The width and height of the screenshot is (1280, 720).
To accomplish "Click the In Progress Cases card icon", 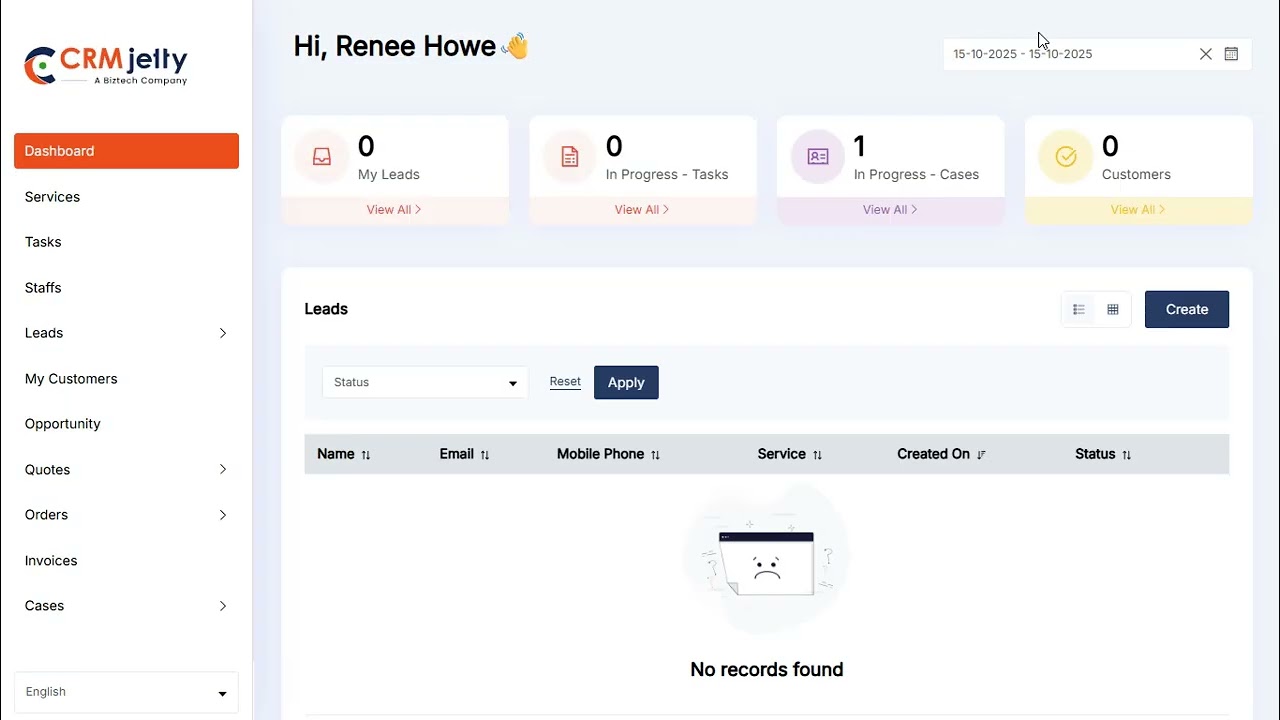I will coord(818,157).
